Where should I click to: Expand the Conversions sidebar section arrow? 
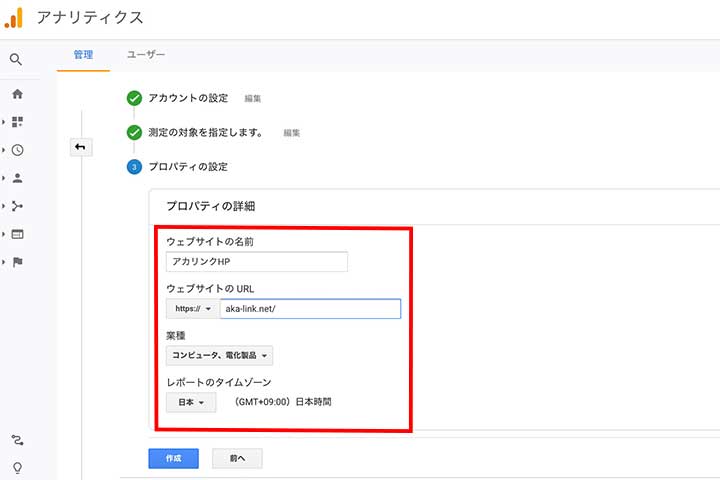(3, 262)
